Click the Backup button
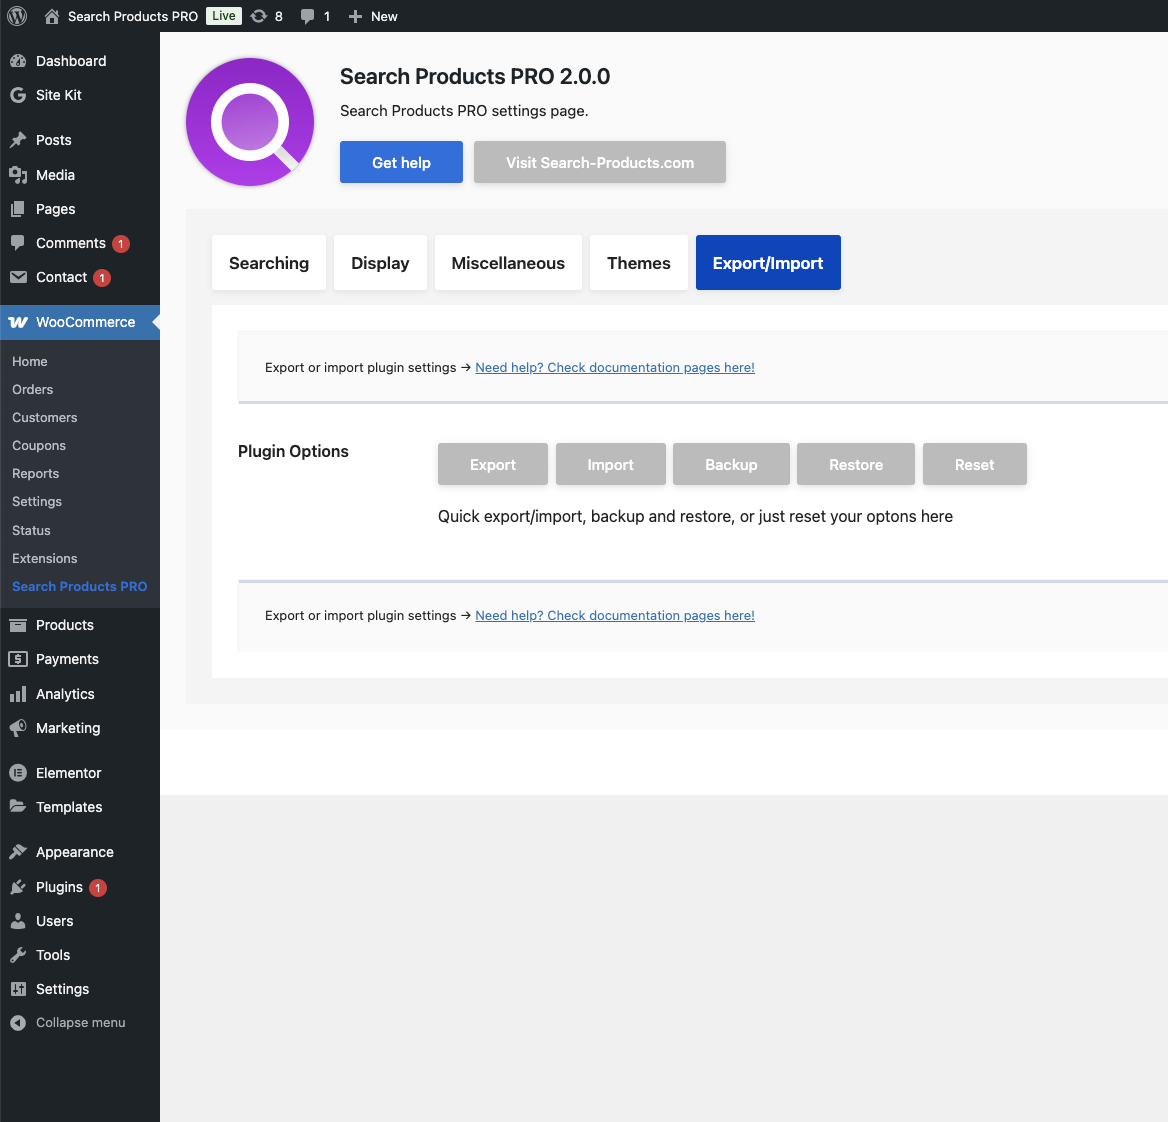This screenshot has width=1168, height=1122. pyautogui.click(x=731, y=464)
